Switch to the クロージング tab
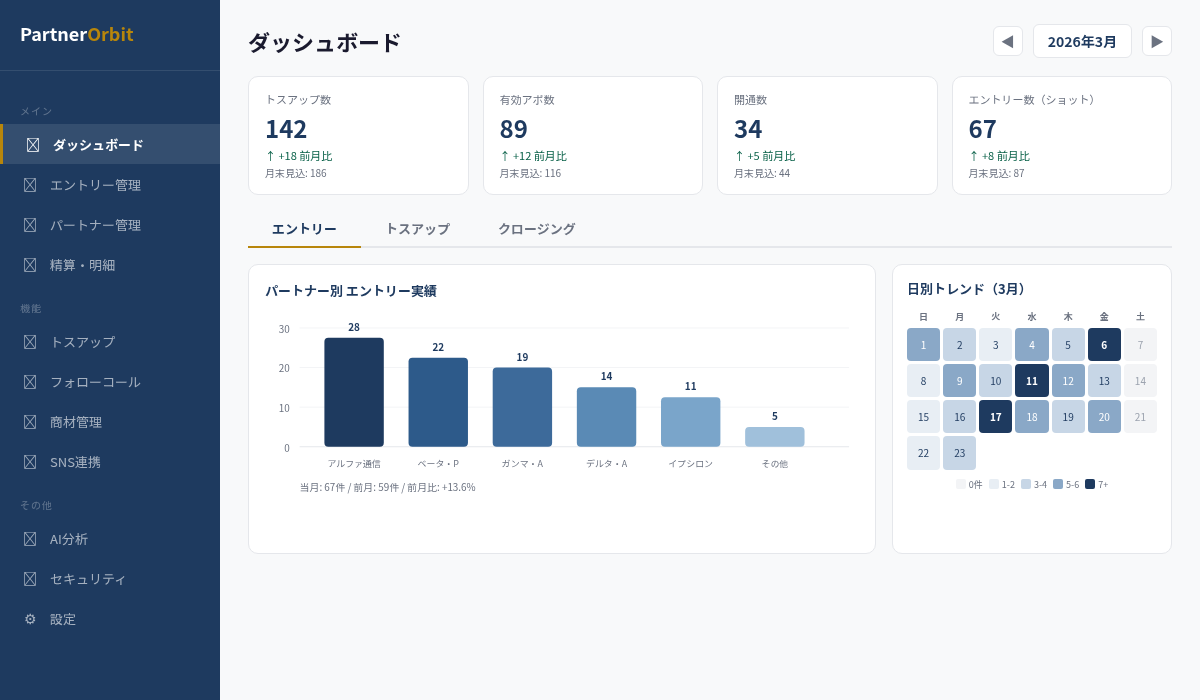 tap(536, 229)
